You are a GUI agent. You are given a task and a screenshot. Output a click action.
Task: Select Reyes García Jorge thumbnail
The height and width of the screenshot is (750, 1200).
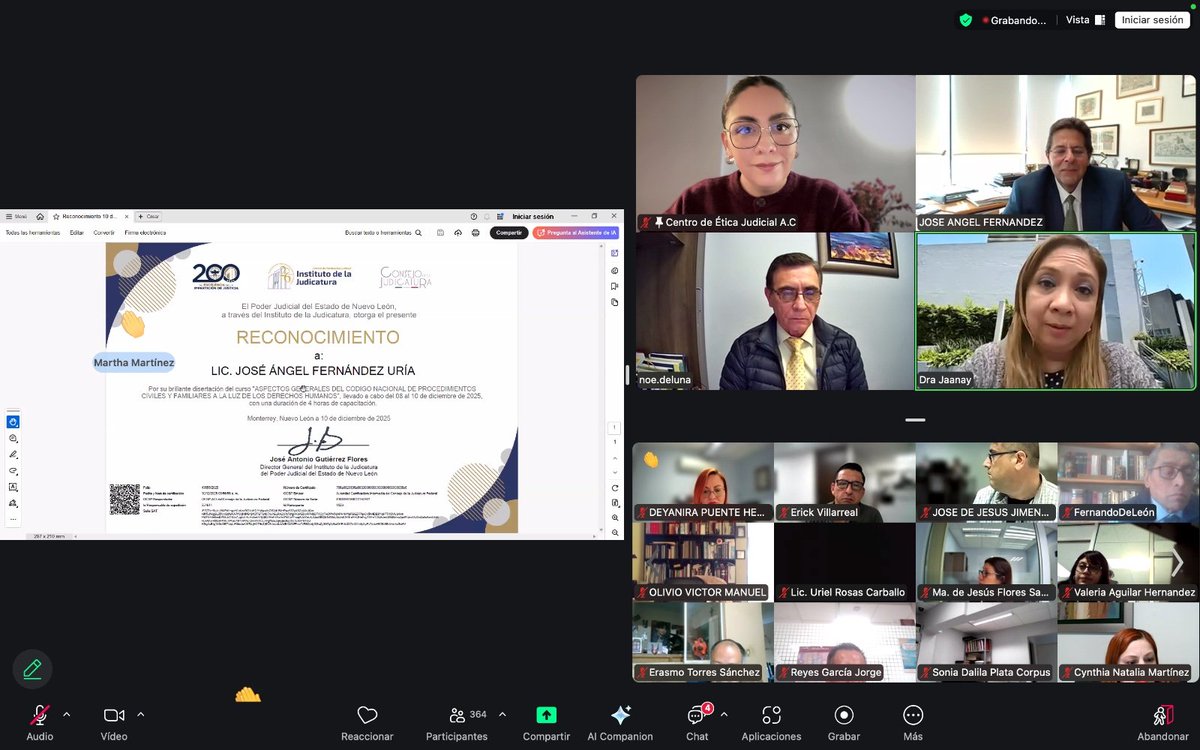845,642
